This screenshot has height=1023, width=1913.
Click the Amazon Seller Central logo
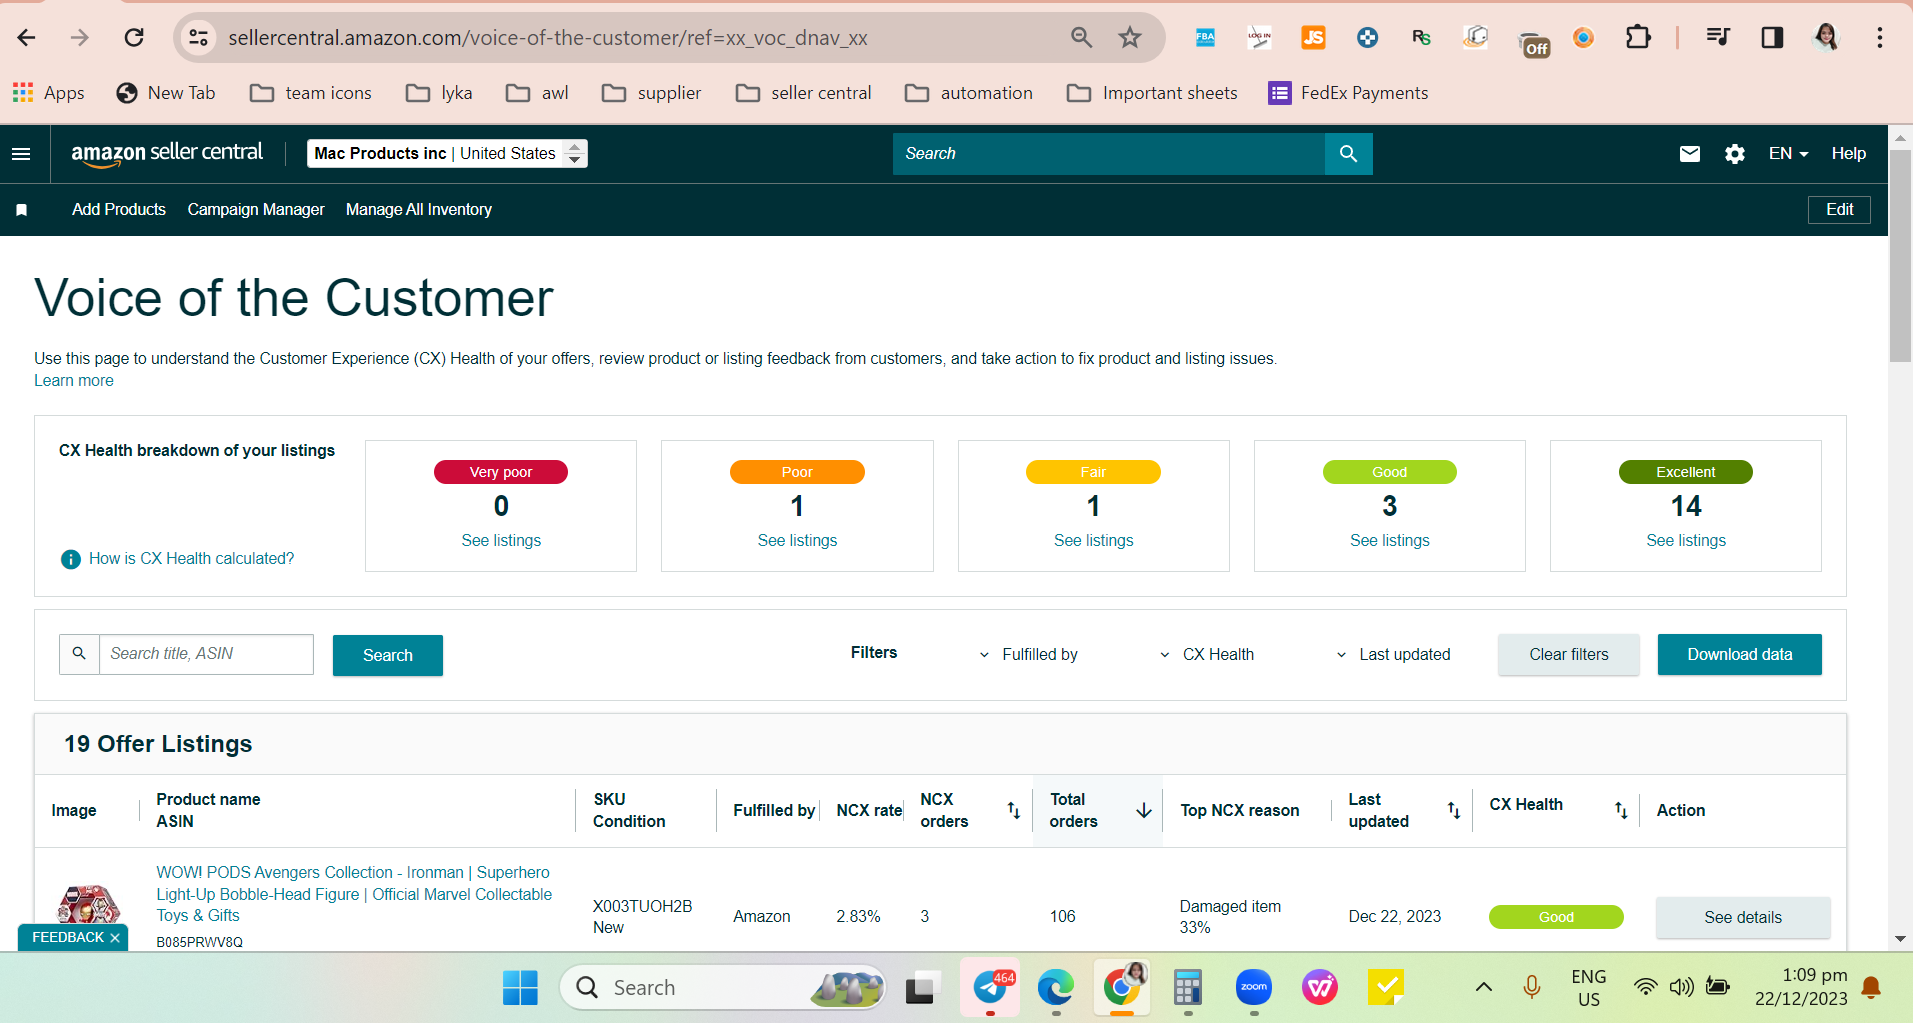[x=167, y=153]
